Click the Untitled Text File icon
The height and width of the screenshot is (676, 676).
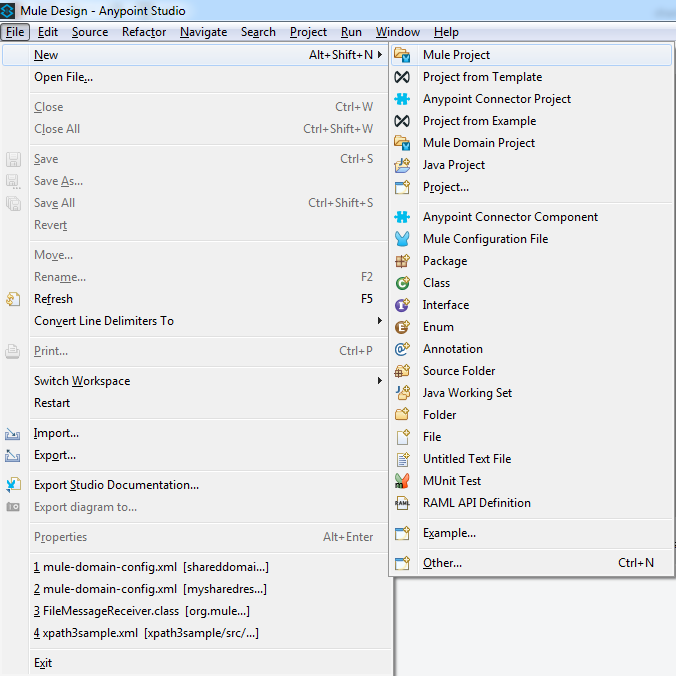(403, 459)
